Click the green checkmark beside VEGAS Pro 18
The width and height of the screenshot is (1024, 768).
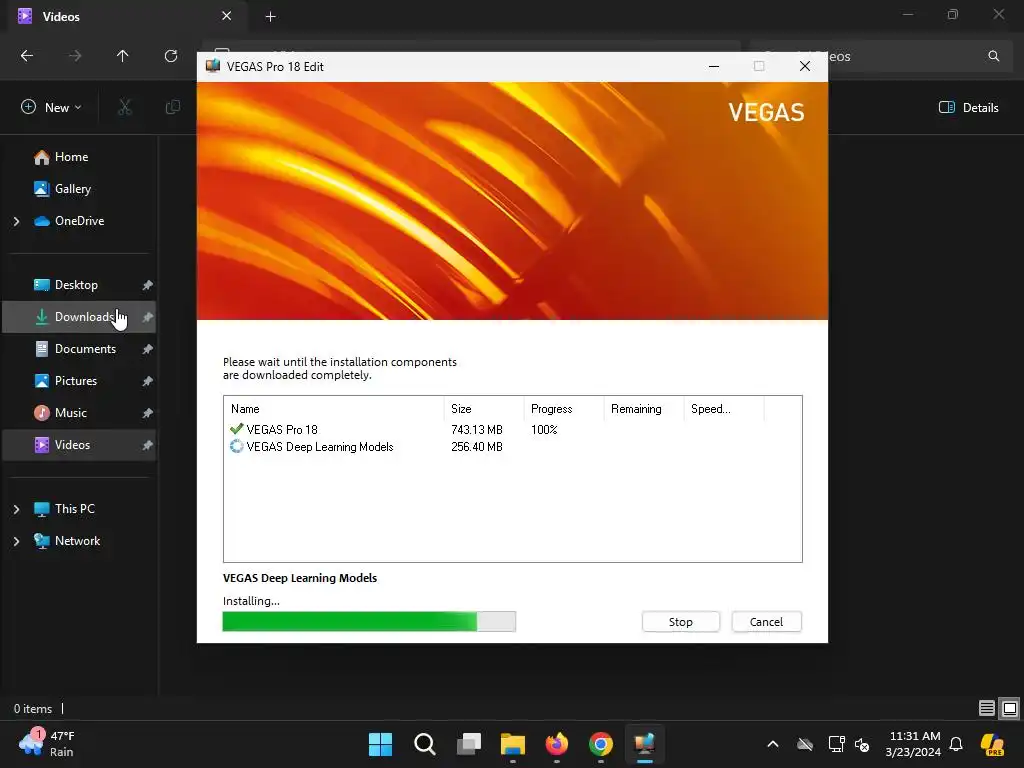point(236,429)
